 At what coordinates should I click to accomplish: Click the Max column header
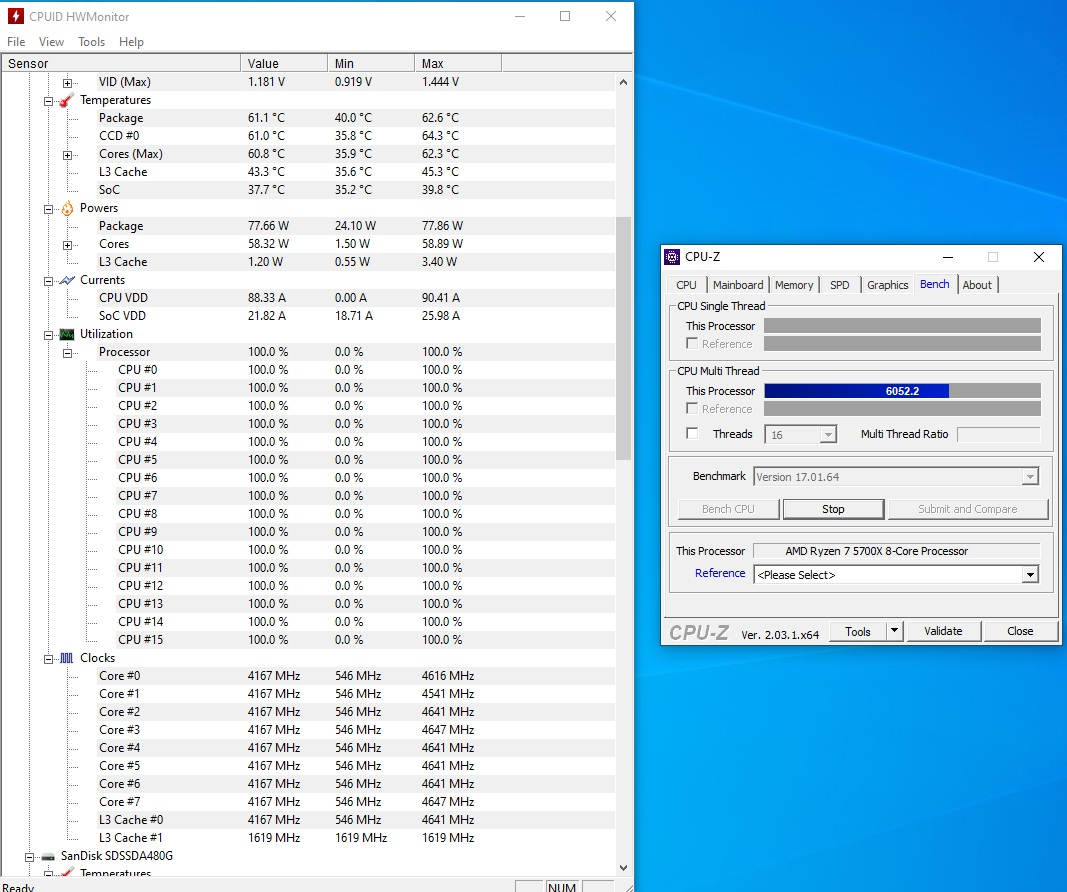459,63
